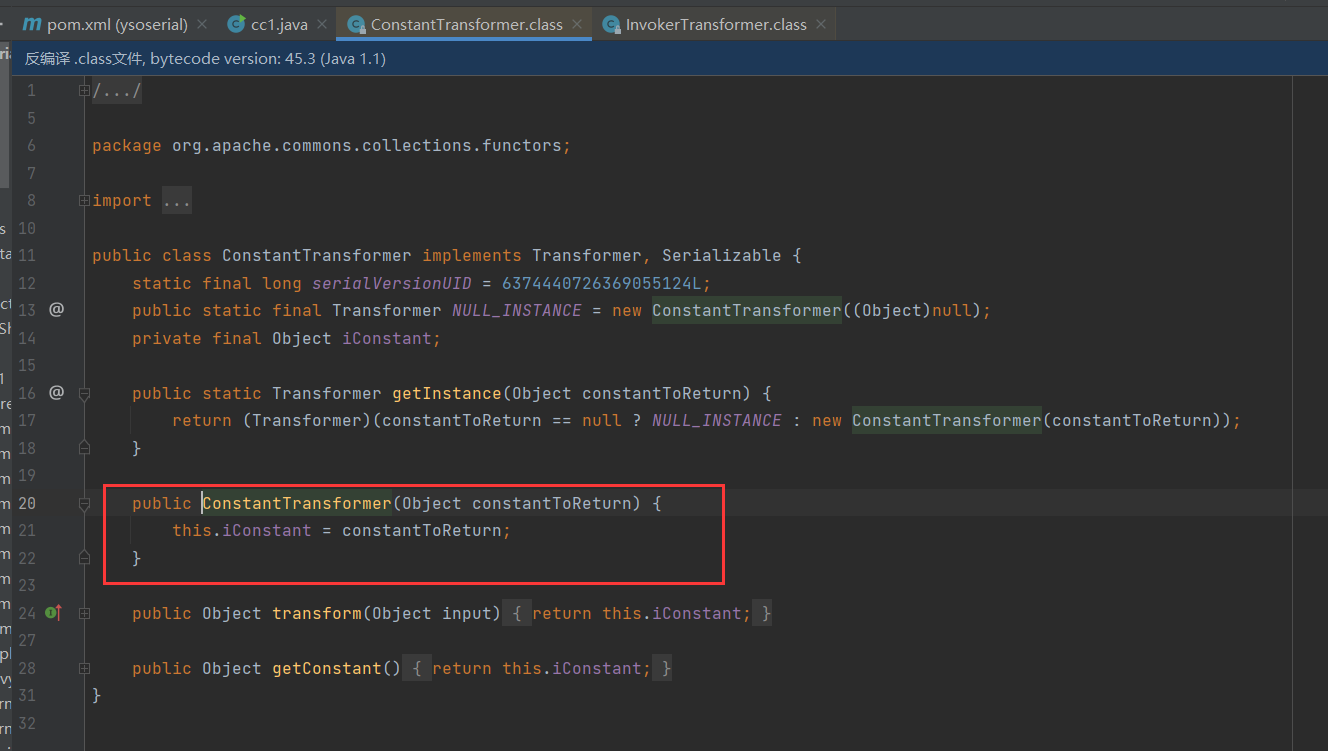Expand the getConstant method fold on line 28
This screenshot has height=751, width=1328.
[x=84, y=668]
